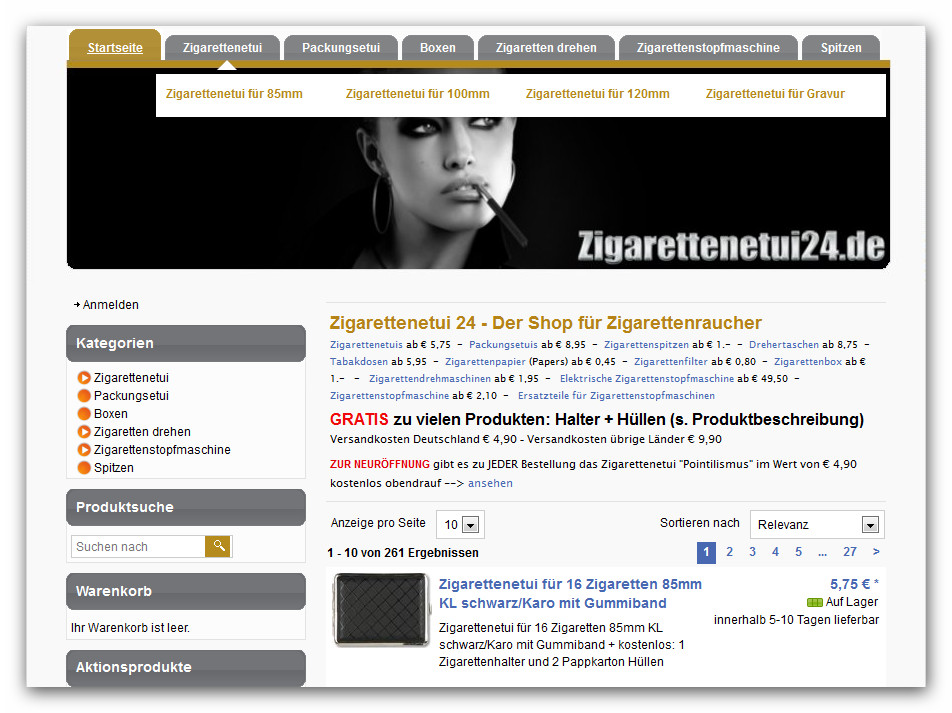Click the 5,75 € product price
The height and width of the screenshot is (713, 952).
[854, 584]
